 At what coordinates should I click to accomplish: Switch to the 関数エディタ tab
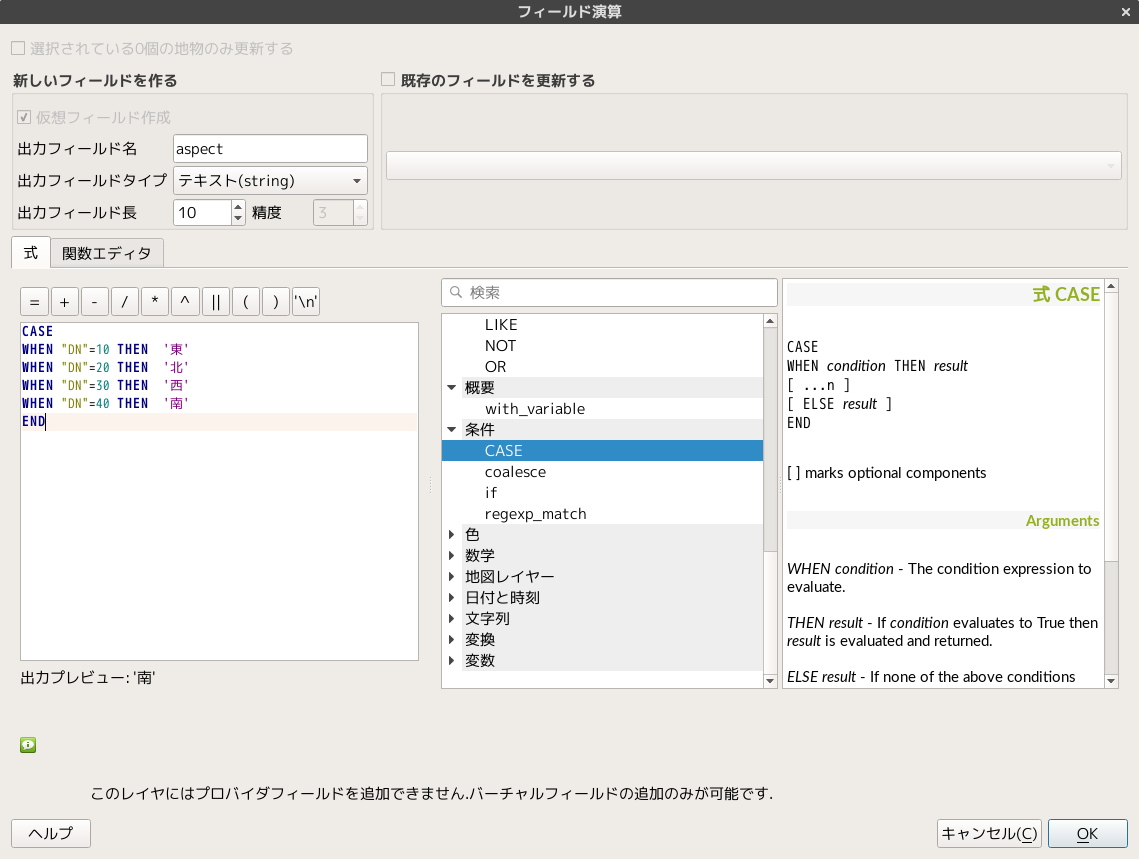[107, 253]
